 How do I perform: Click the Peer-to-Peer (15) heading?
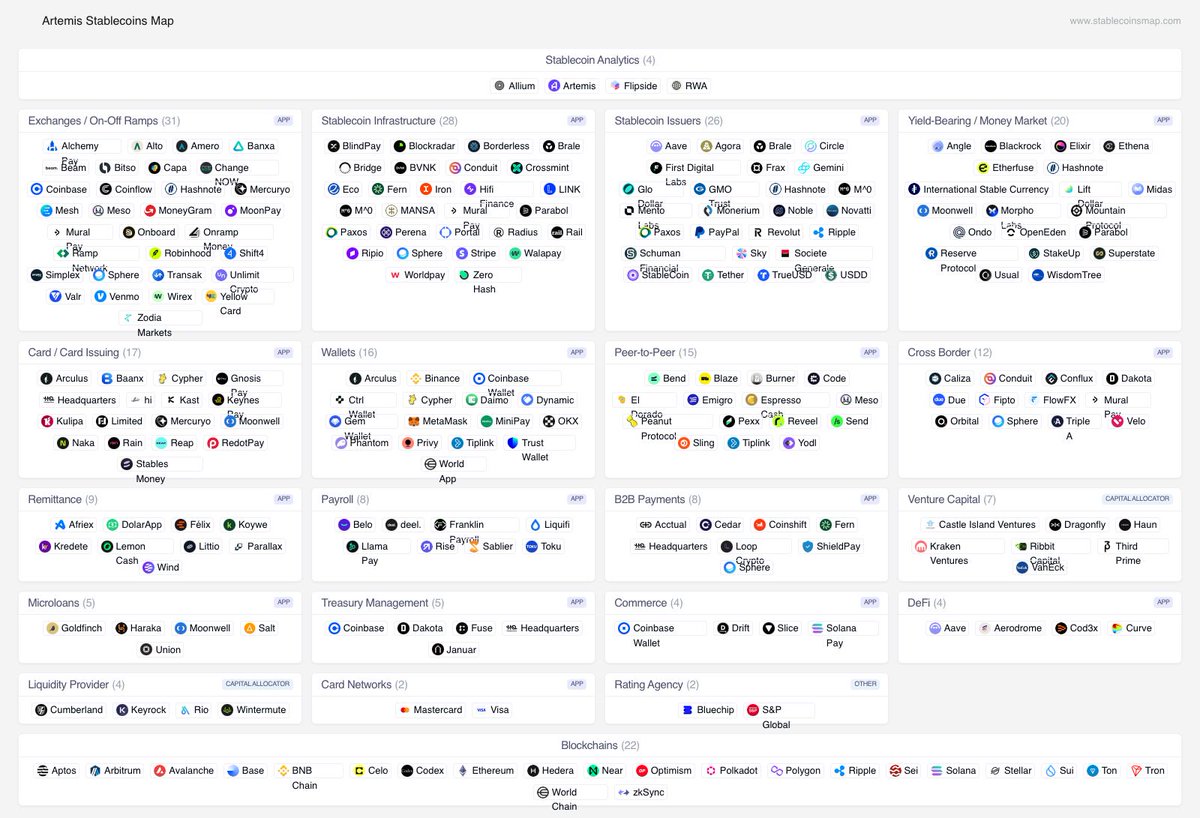pos(656,353)
